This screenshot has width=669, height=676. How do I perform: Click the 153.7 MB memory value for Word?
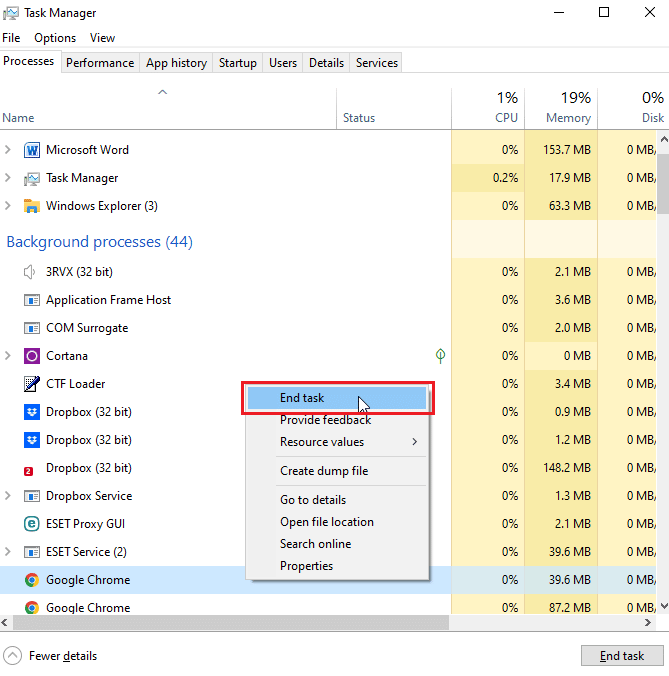tap(566, 150)
